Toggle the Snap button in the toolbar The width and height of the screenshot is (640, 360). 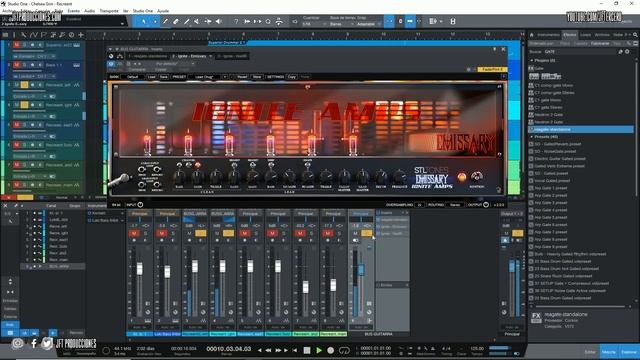[x=389, y=21]
